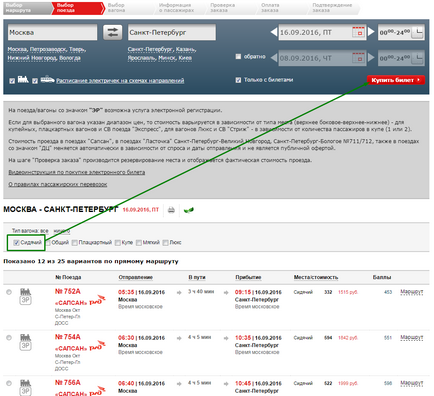The width and height of the screenshot is (434, 396).
Task: Print the Москва - Санкт-Петербург schedule
Action: (171, 210)
